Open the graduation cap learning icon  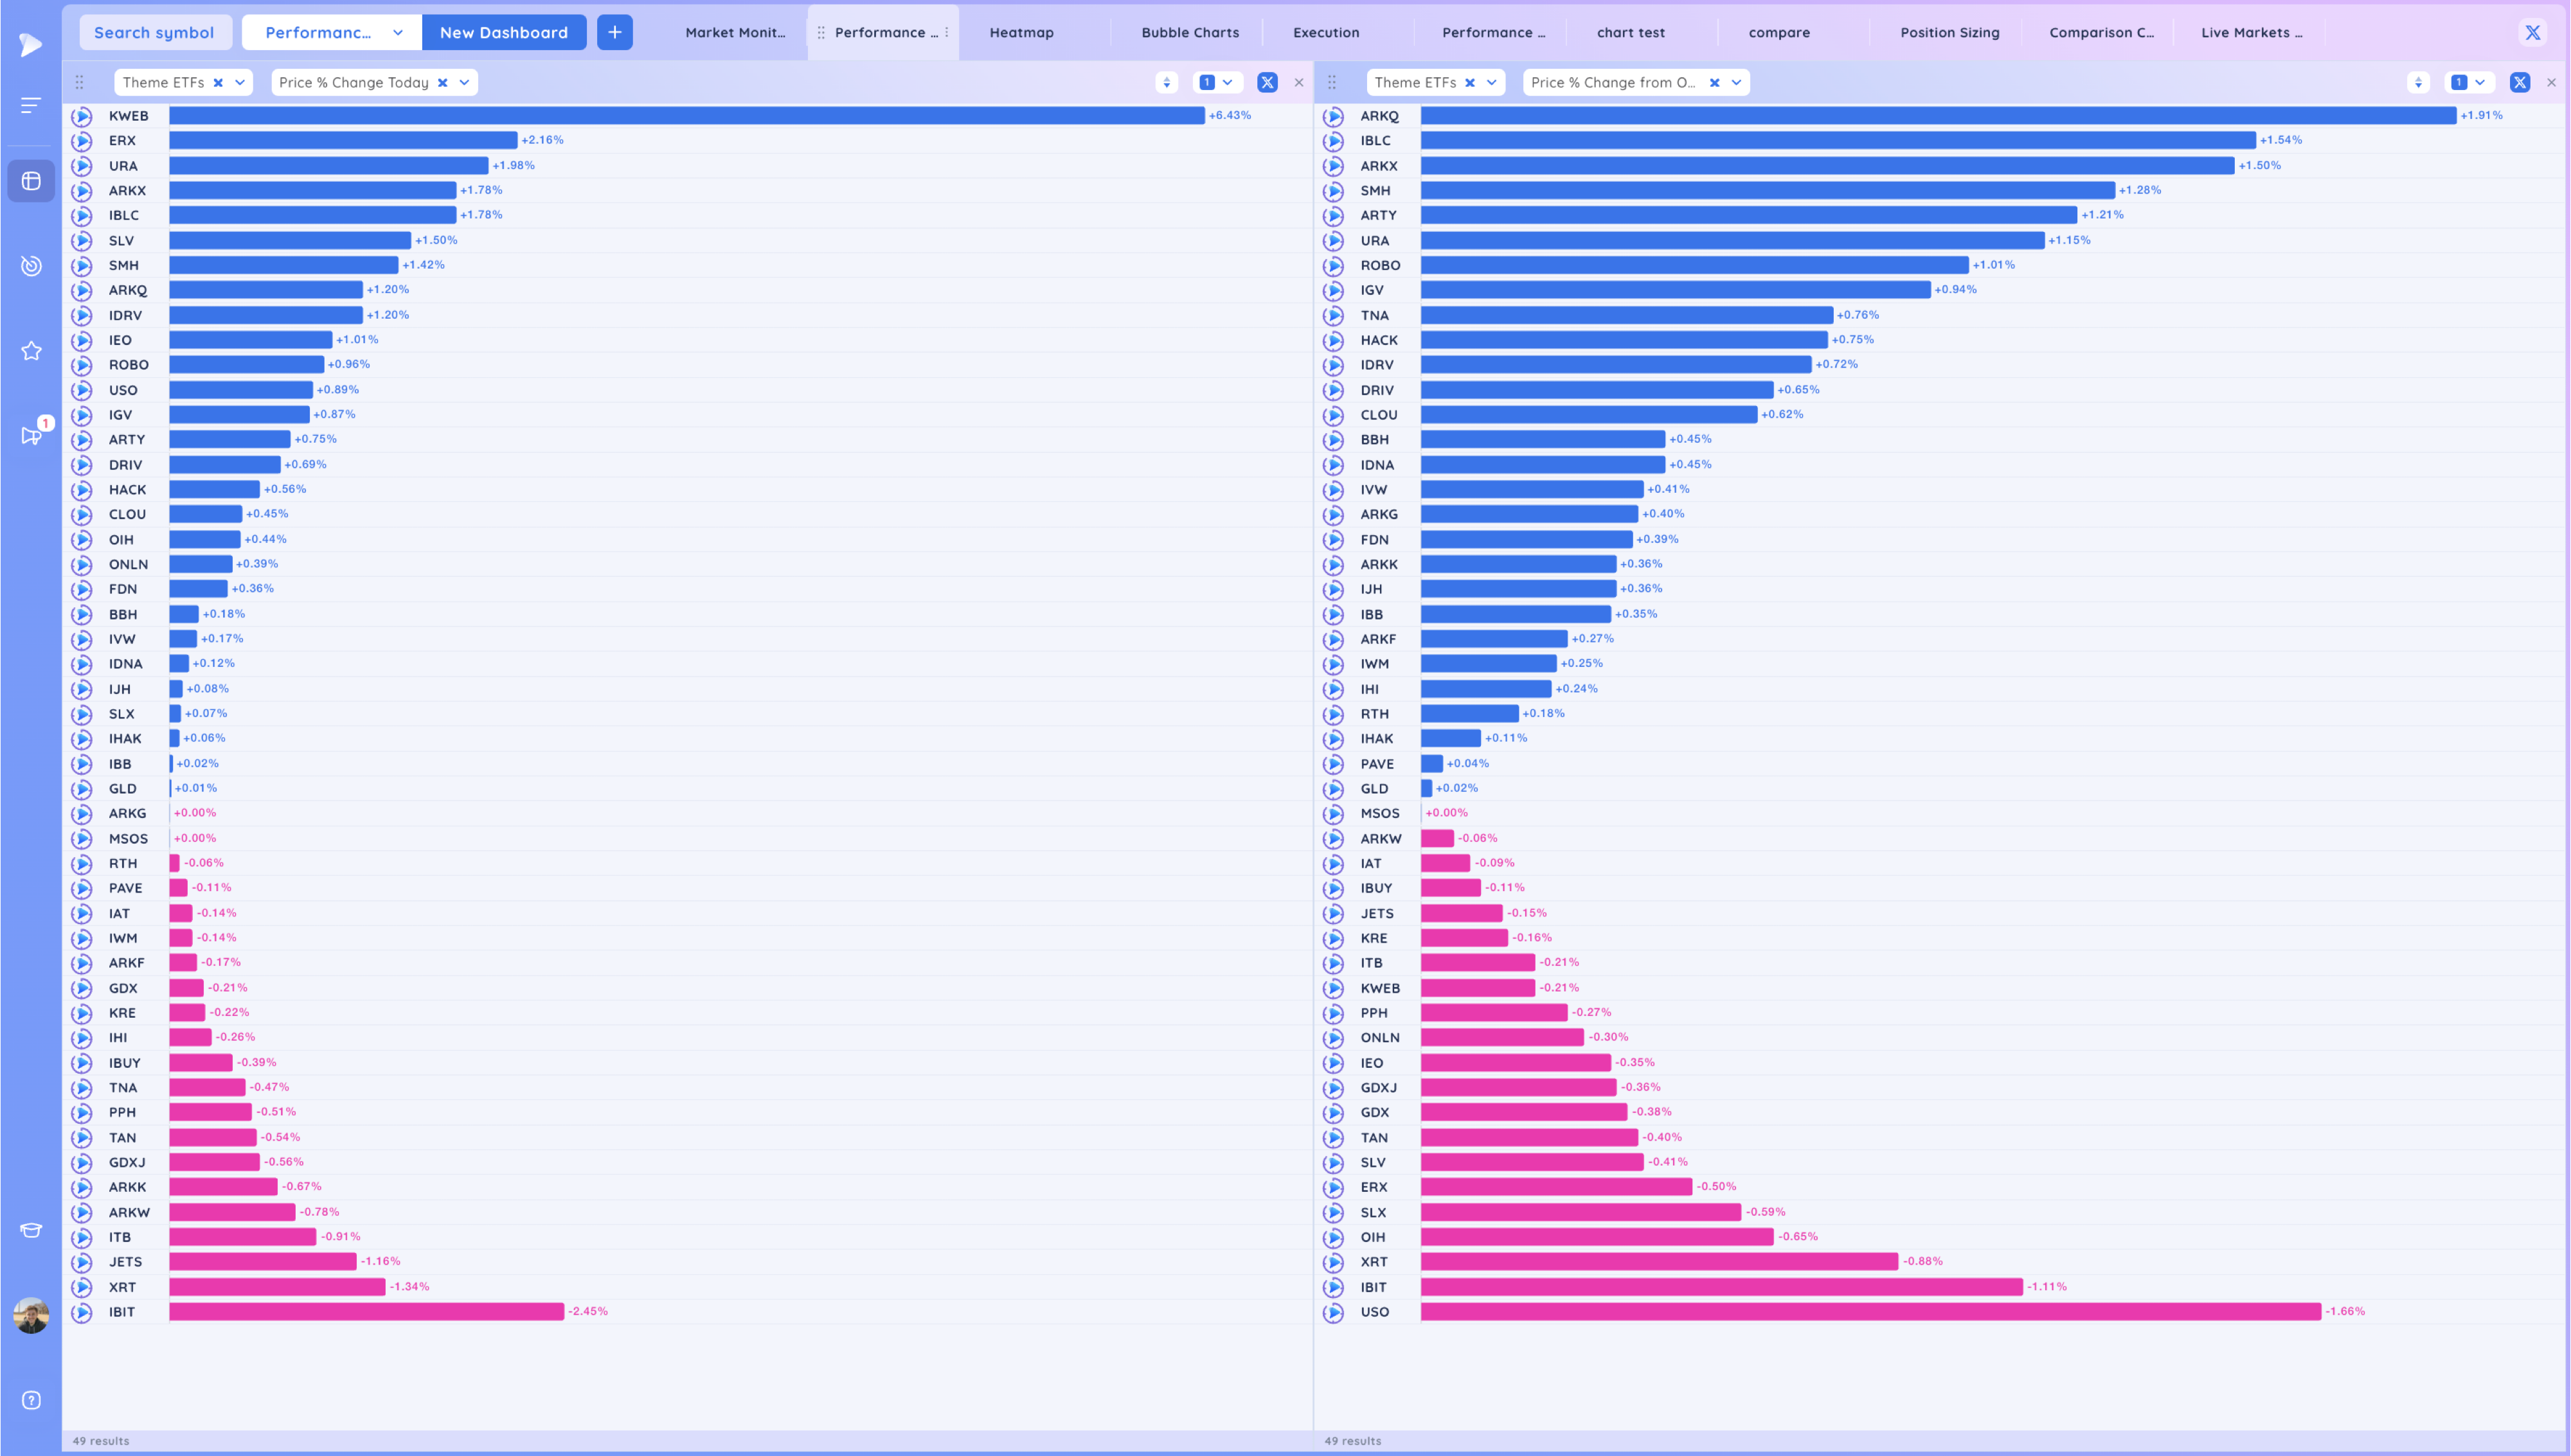(x=31, y=1230)
